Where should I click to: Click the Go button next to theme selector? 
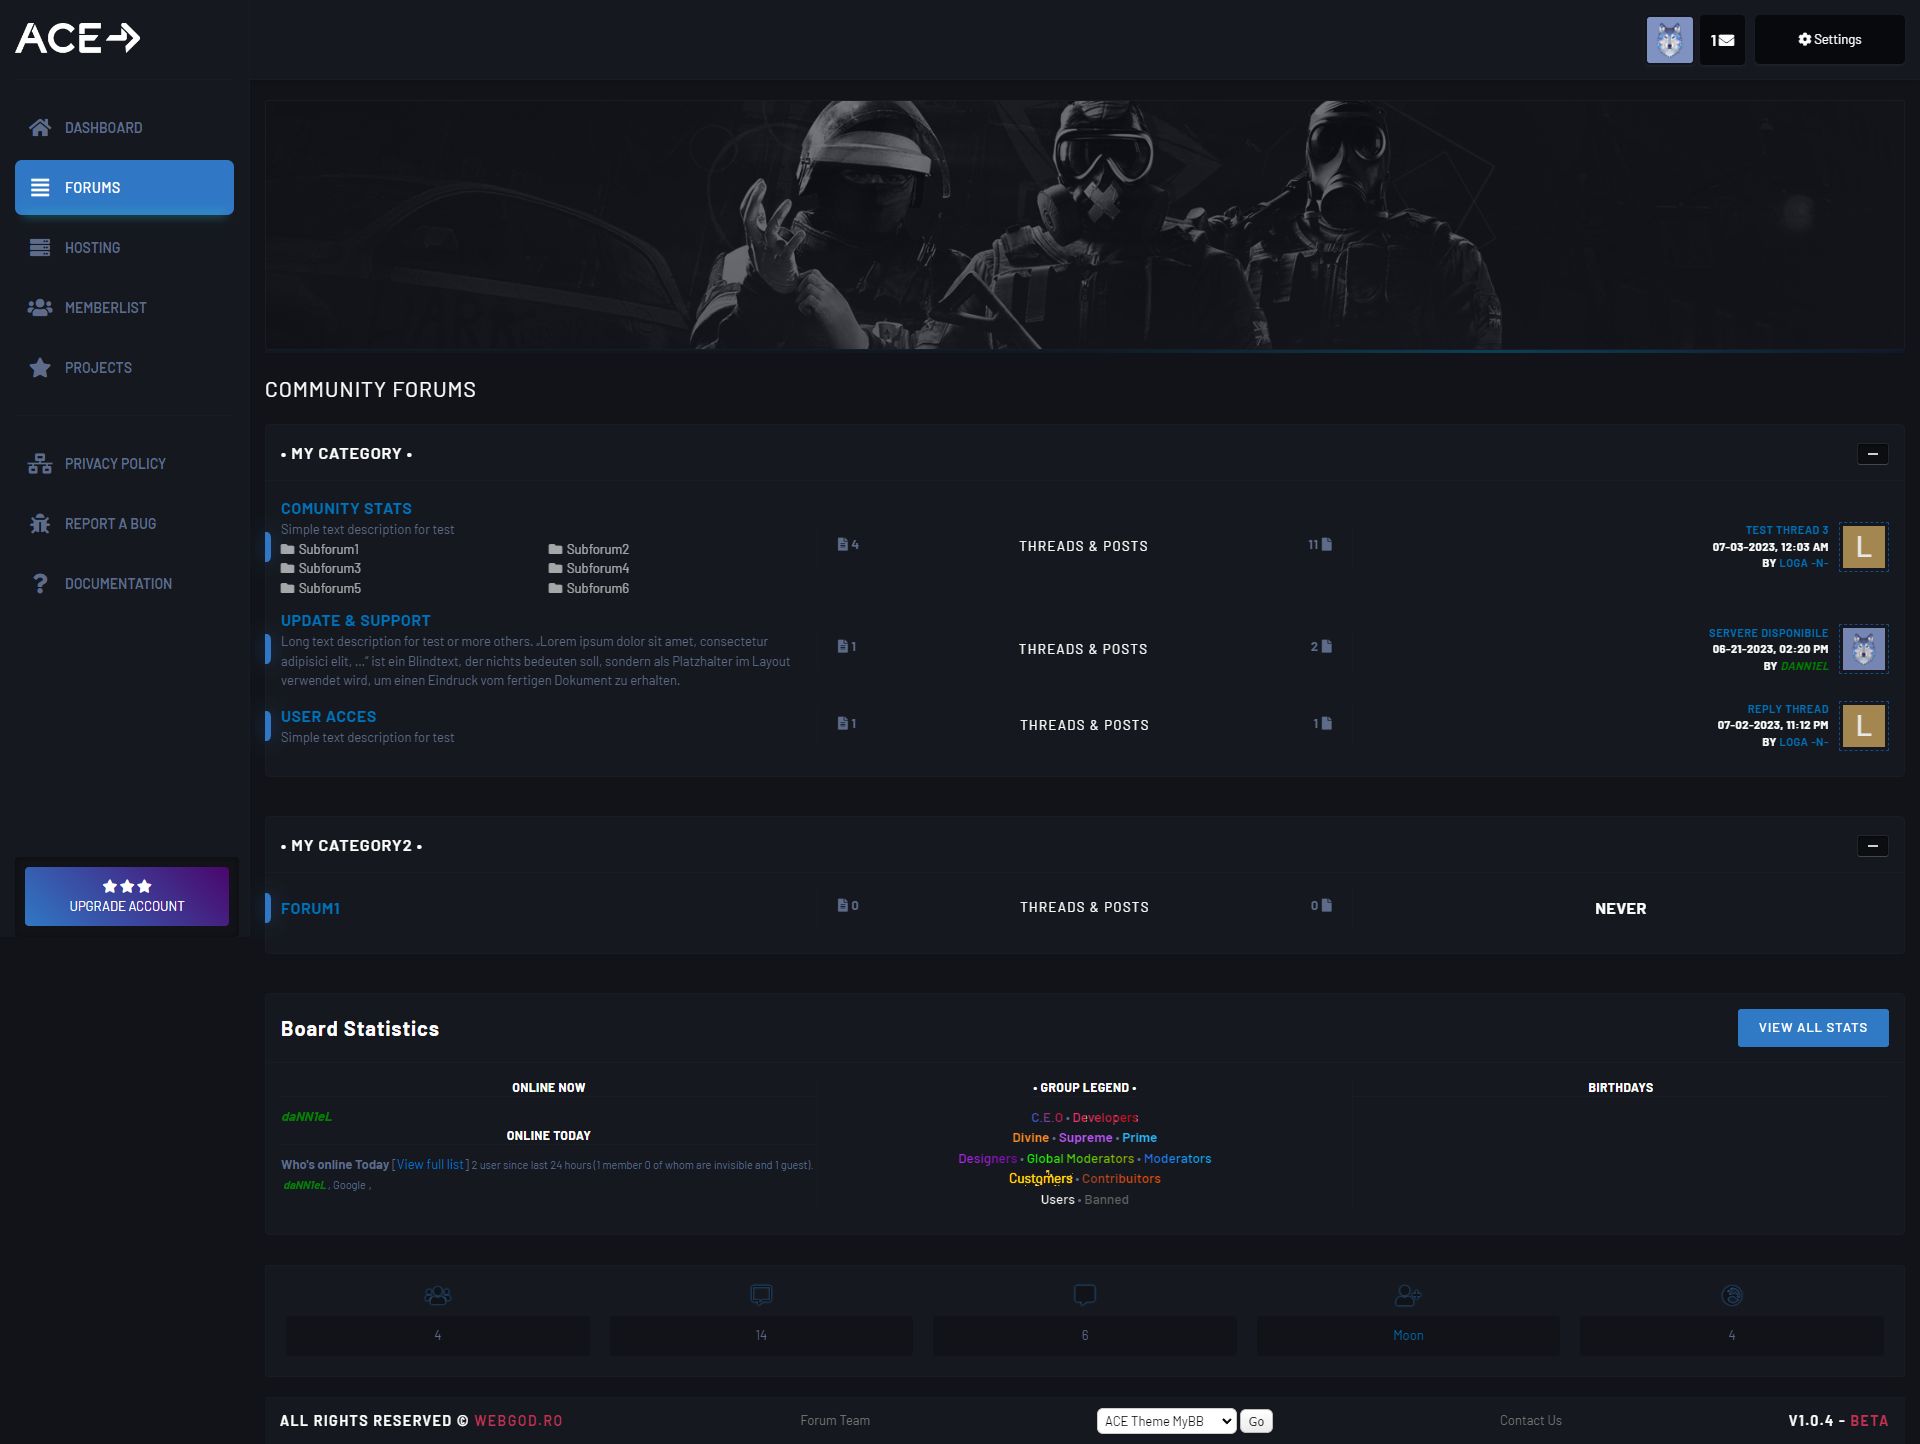pyautogui.click(x=1256, y=1421)
